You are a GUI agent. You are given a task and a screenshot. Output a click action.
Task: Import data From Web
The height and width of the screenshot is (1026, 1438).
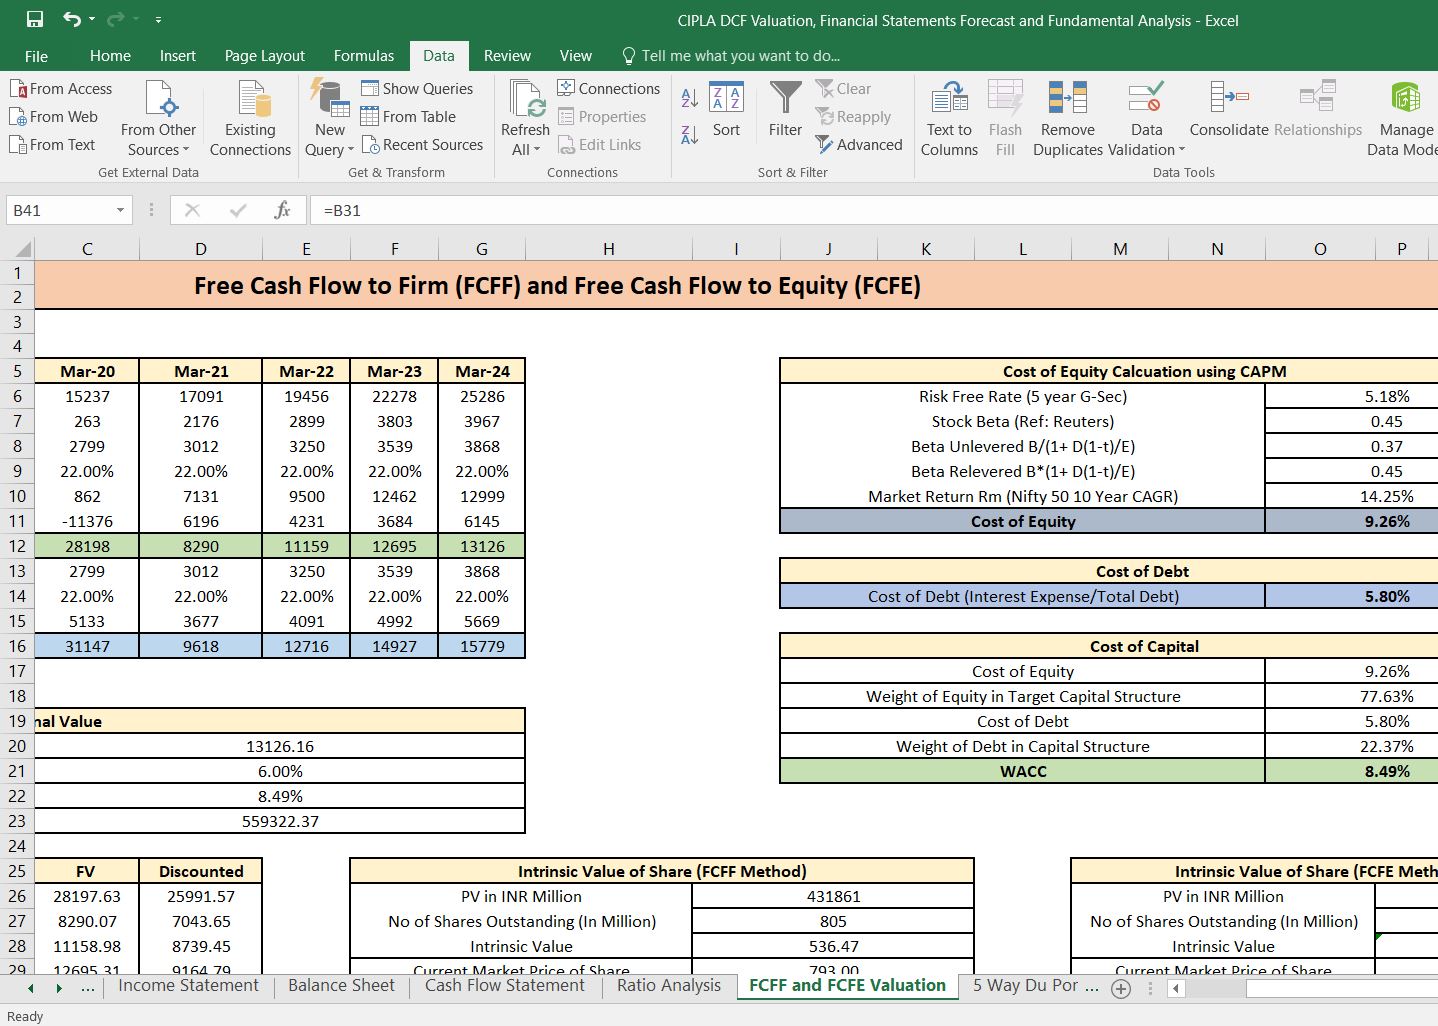pyautogui.click(x=54, y=116)
